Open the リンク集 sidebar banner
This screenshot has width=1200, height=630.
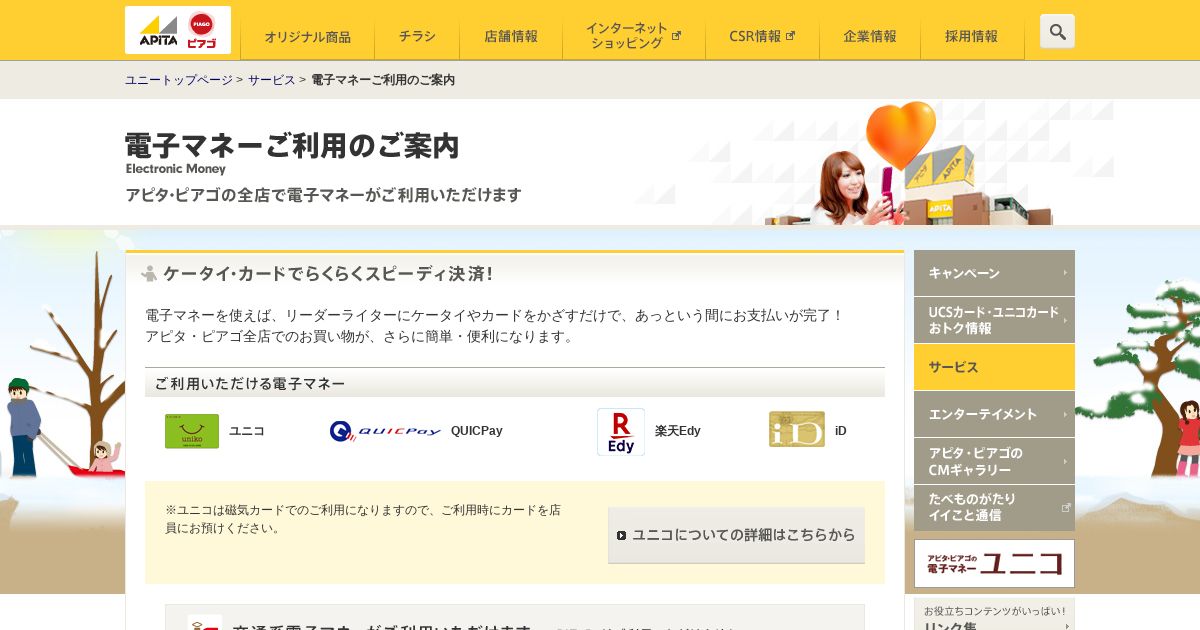[x=994, y=614]
